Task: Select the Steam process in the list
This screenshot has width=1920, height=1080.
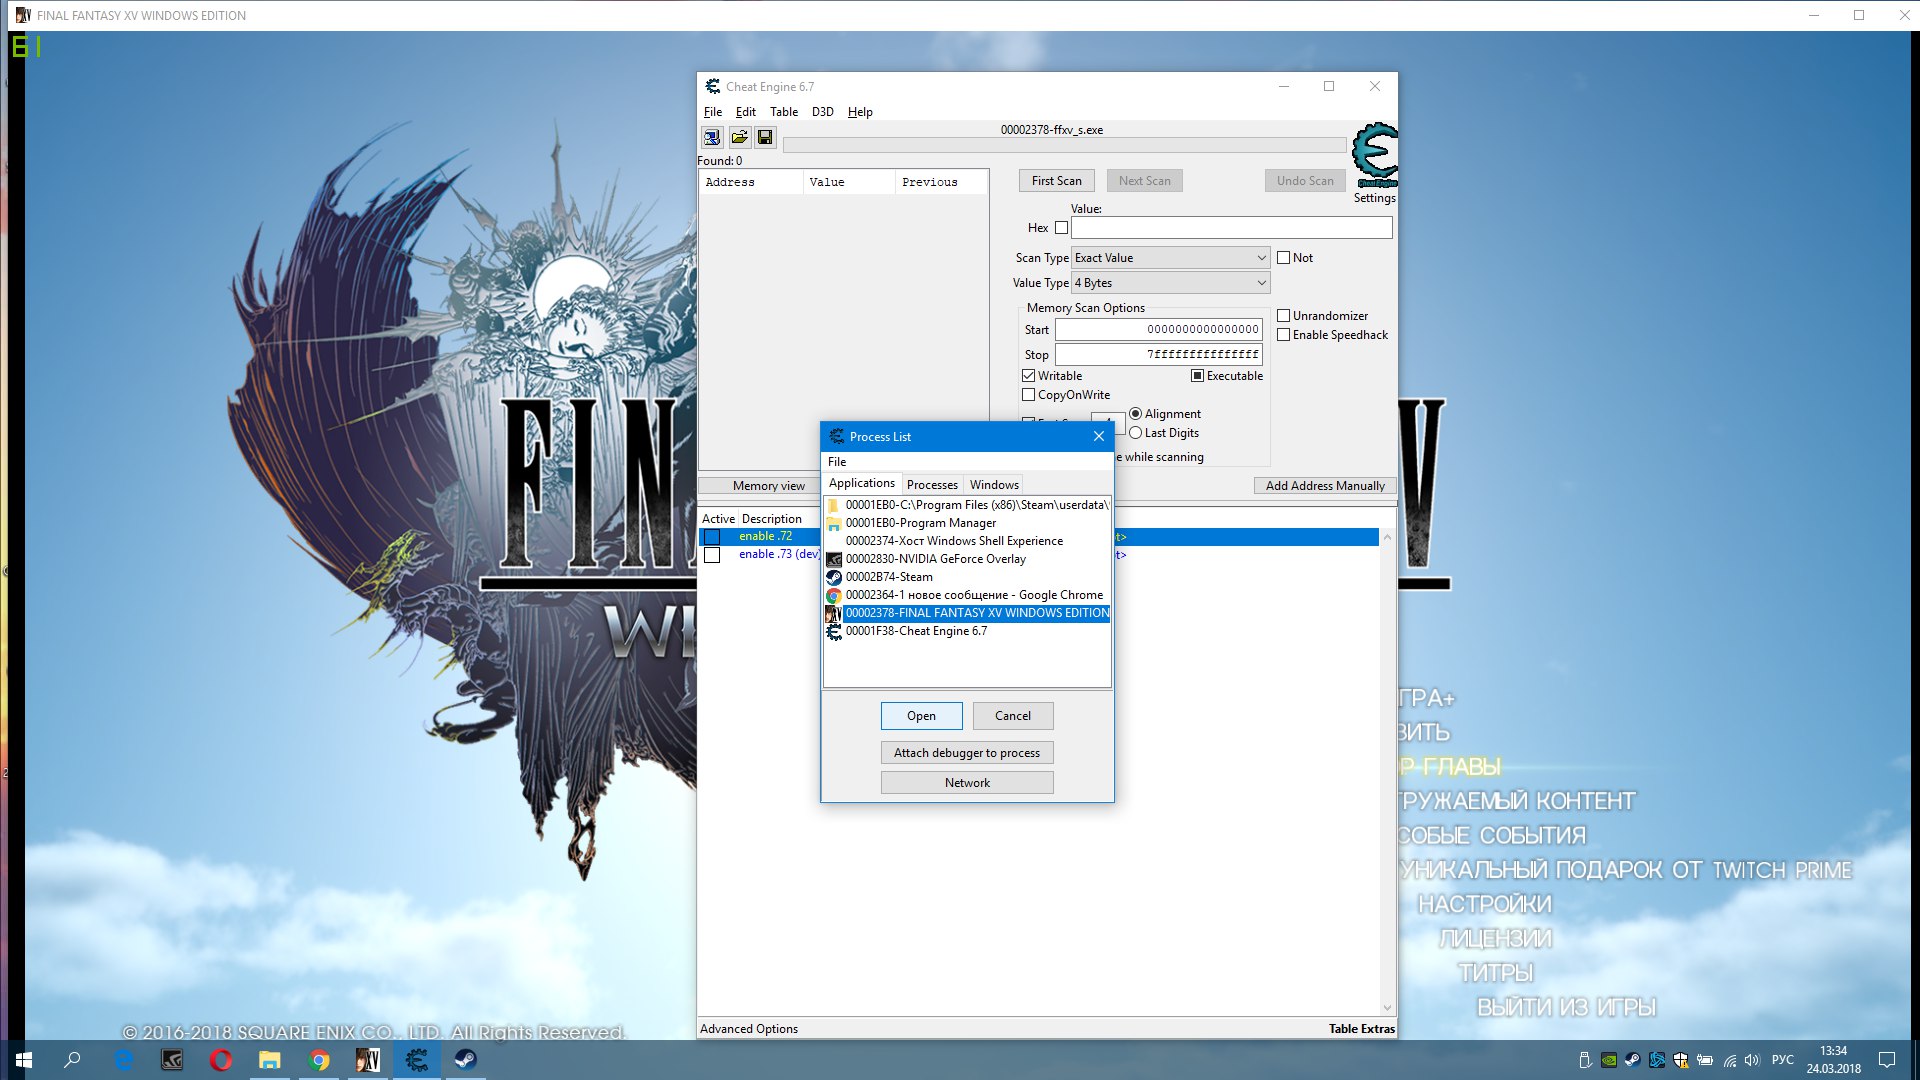Action: click(967, 577)
